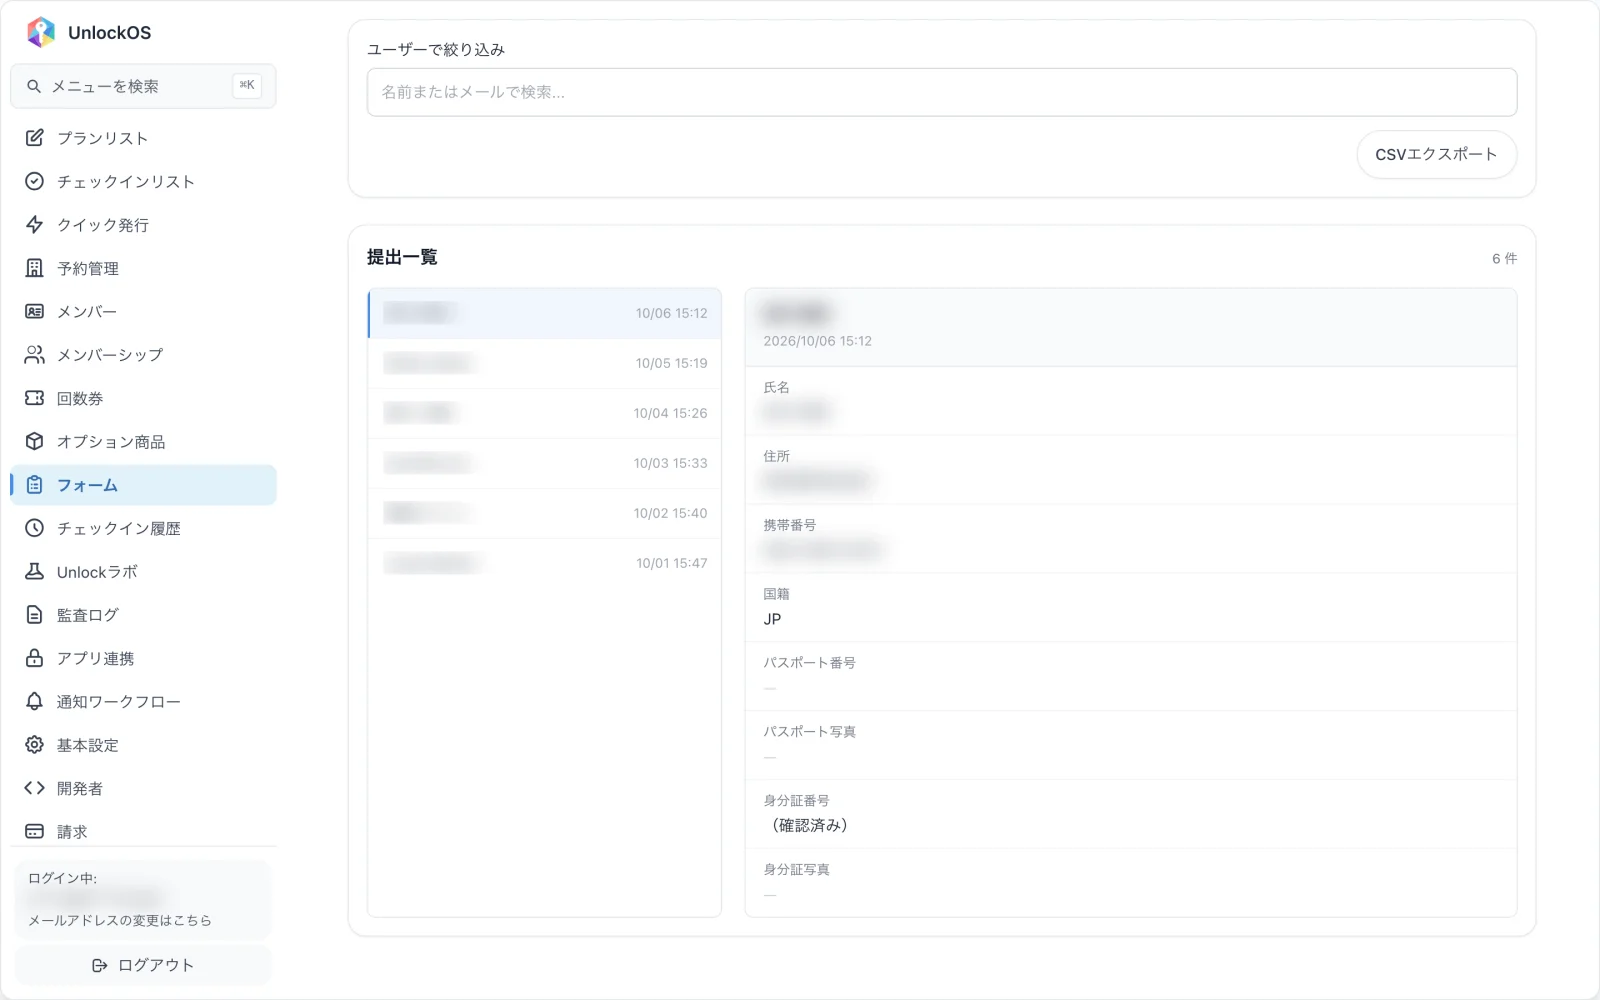Go to the チェックイン履歴 menu label
The height and width of the screenshot is (1000, 1600).
click(x=119, y=528)
